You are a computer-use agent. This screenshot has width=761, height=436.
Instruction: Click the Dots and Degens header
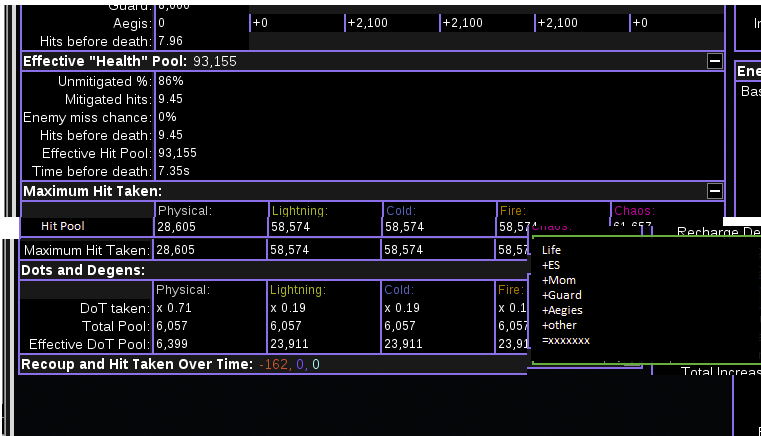pyautogui.click(x=83, y=270)
